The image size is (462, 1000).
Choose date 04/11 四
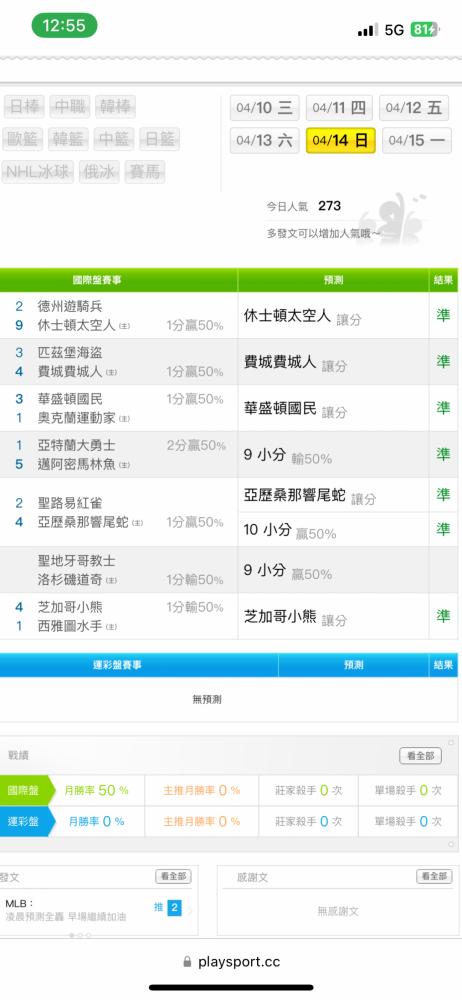tap(339, 108)
